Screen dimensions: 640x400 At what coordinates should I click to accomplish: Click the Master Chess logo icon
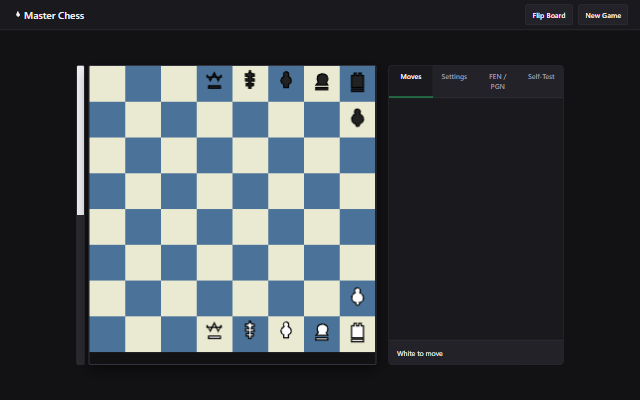[18, 15]
